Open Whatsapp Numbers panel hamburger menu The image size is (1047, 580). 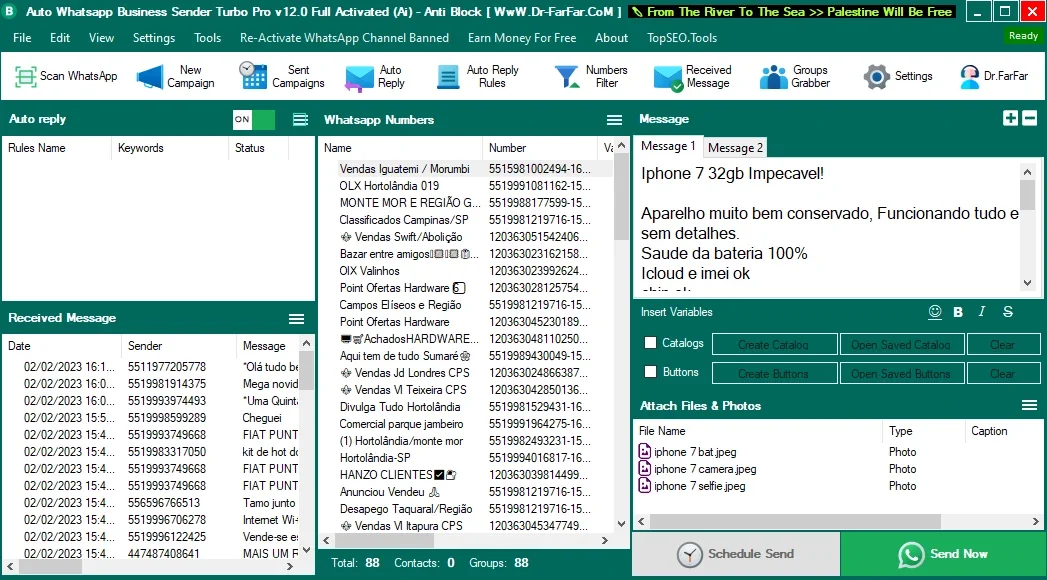pyautogui.click(x=614, y=119)
